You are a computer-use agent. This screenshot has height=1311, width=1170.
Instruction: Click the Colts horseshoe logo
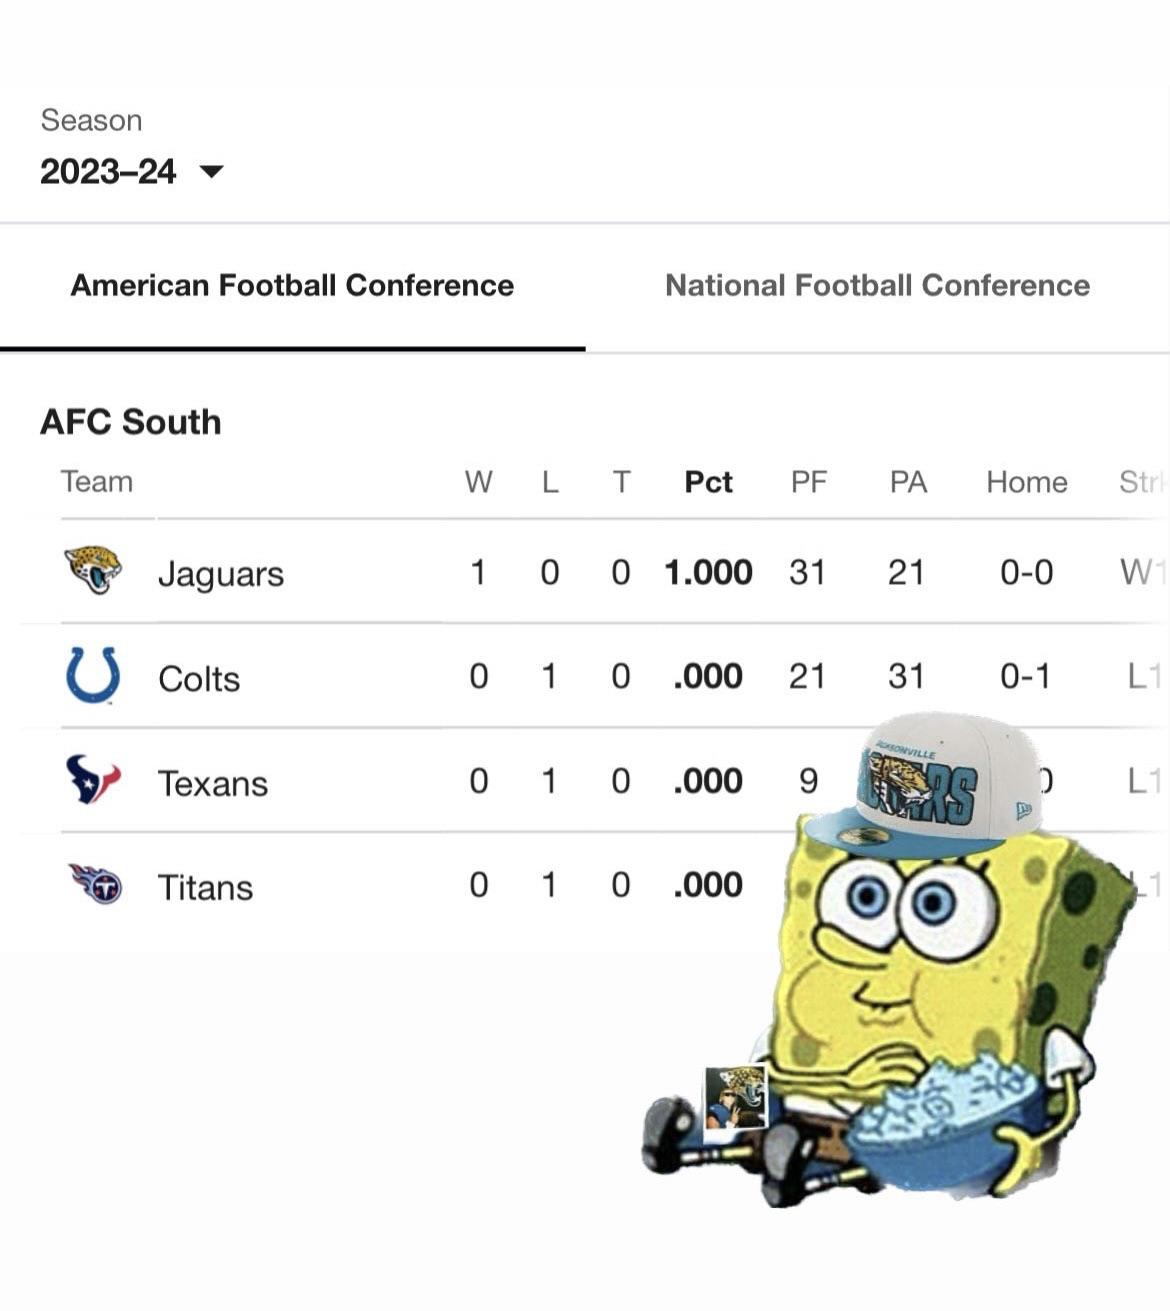tap(93, 675)
